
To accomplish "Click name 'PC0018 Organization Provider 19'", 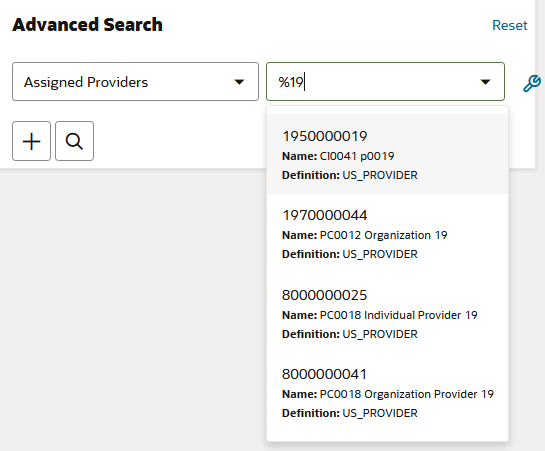I will (x=407, y=394).
